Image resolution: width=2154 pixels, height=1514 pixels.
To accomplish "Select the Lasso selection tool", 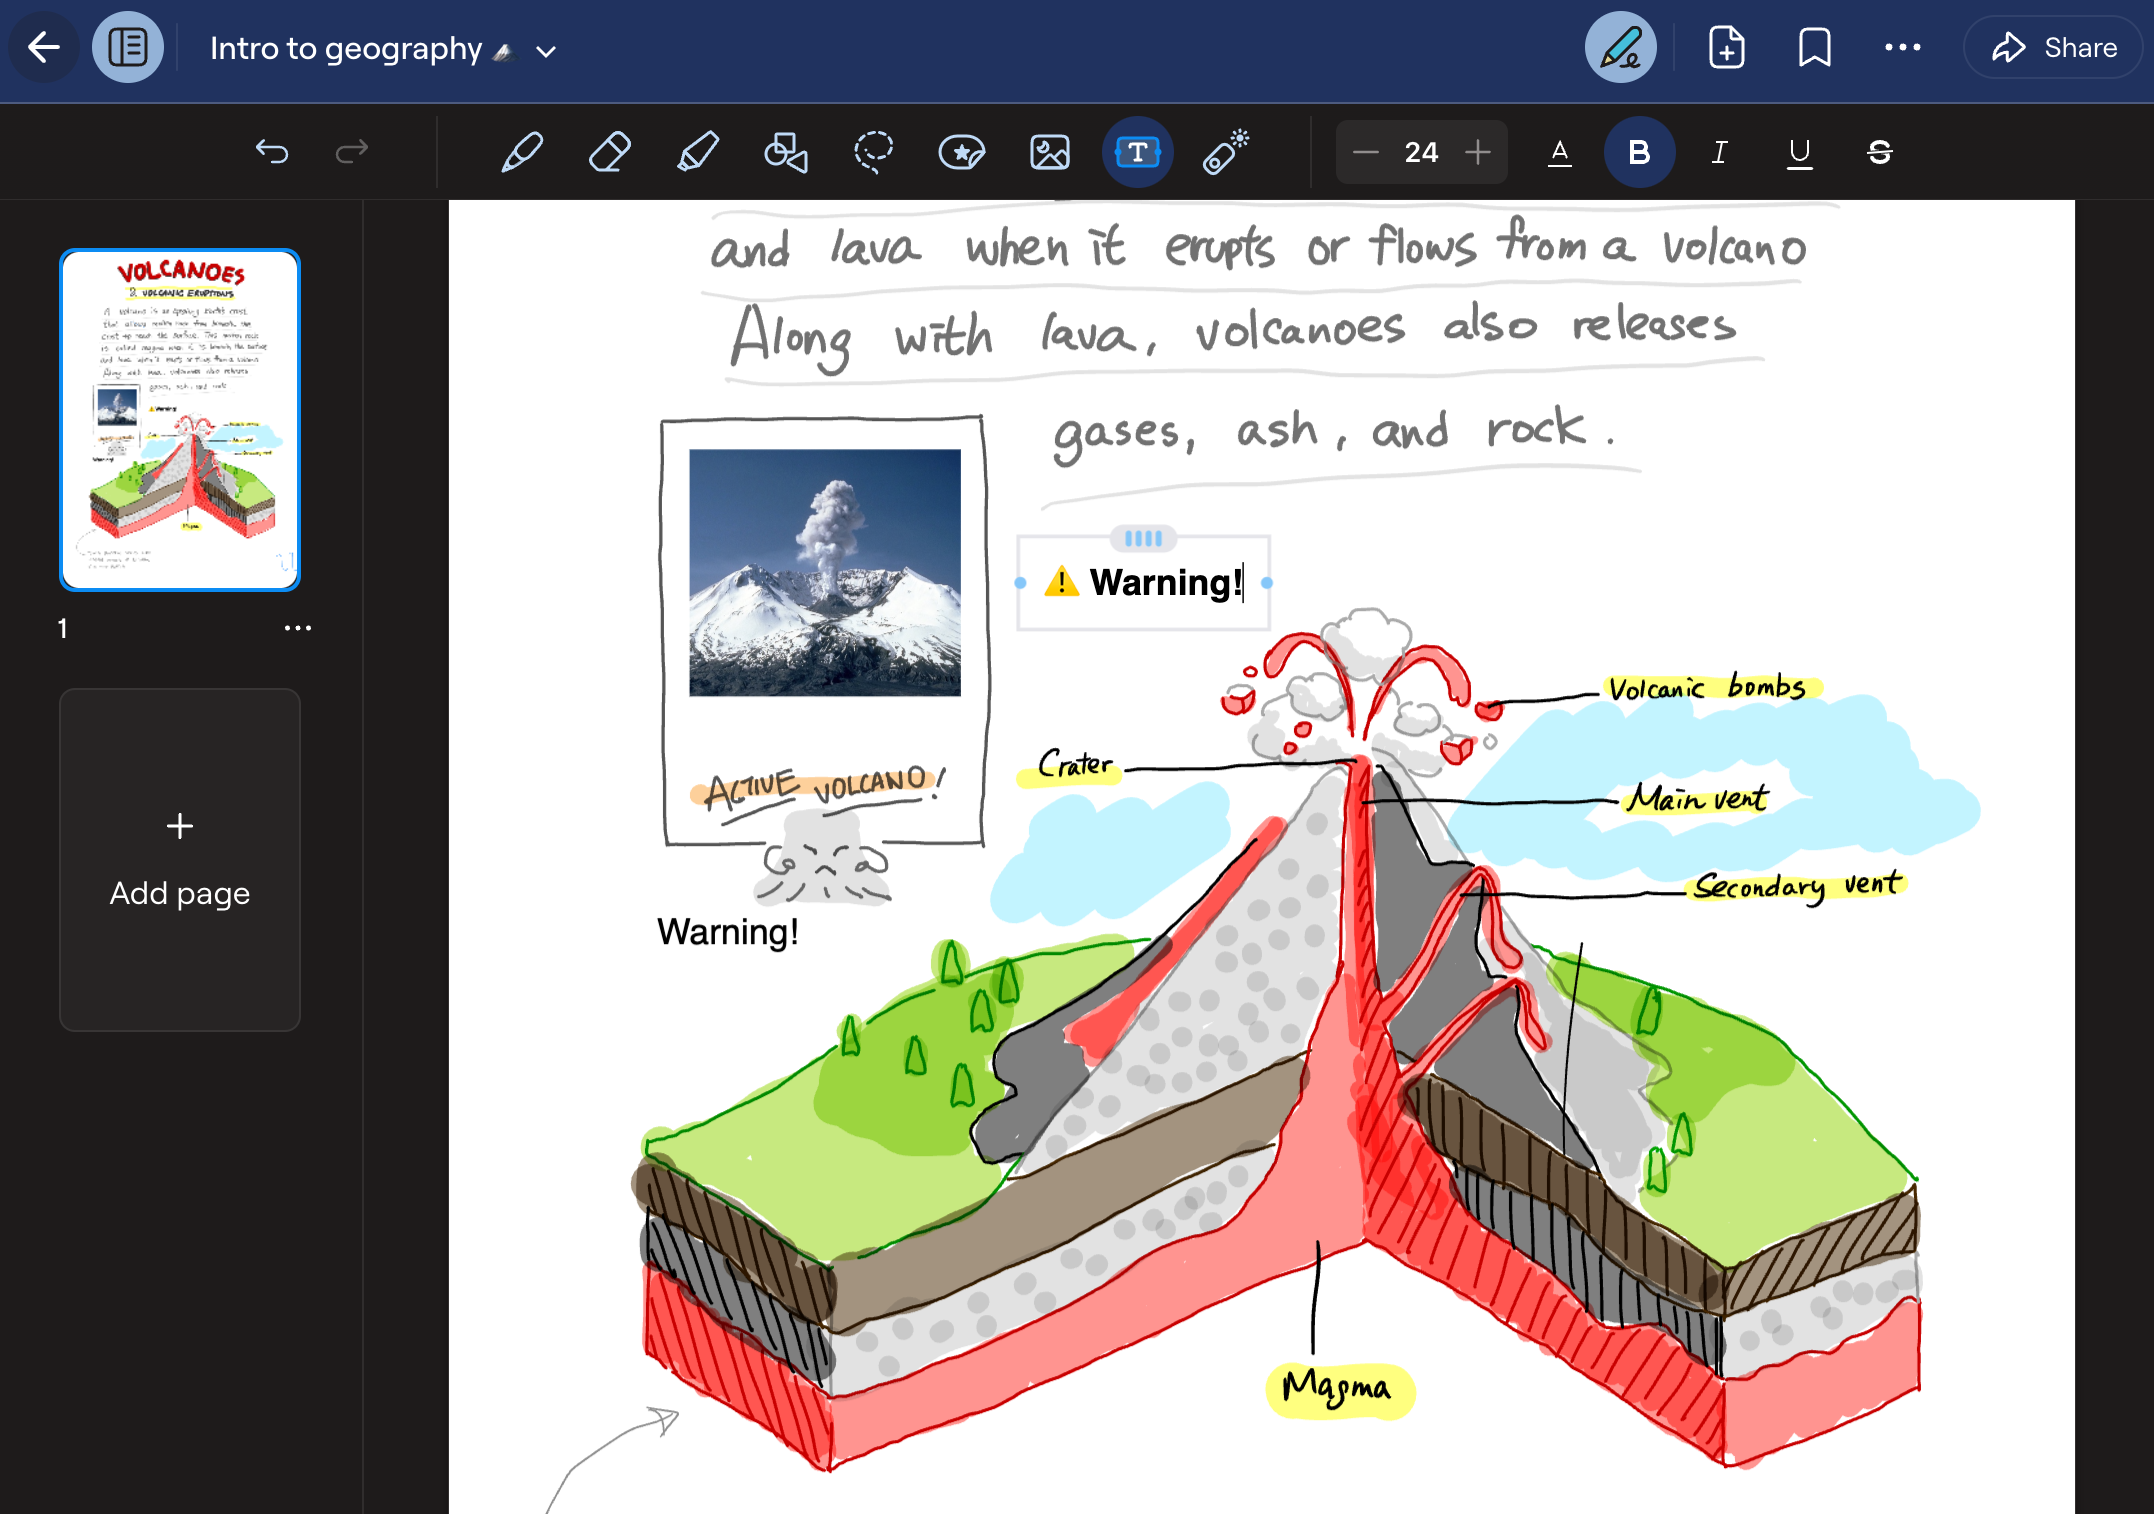I will coord(875,152).
